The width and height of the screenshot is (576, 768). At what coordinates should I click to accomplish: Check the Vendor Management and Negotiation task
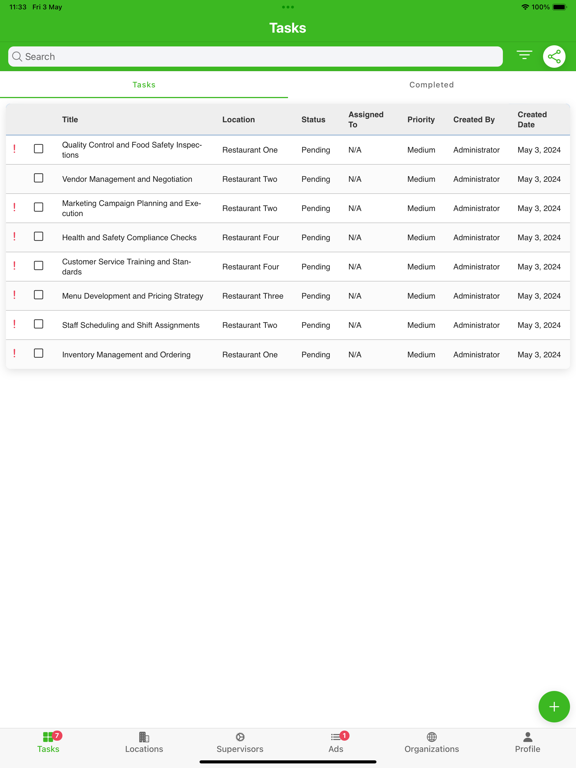pos(38,178)
